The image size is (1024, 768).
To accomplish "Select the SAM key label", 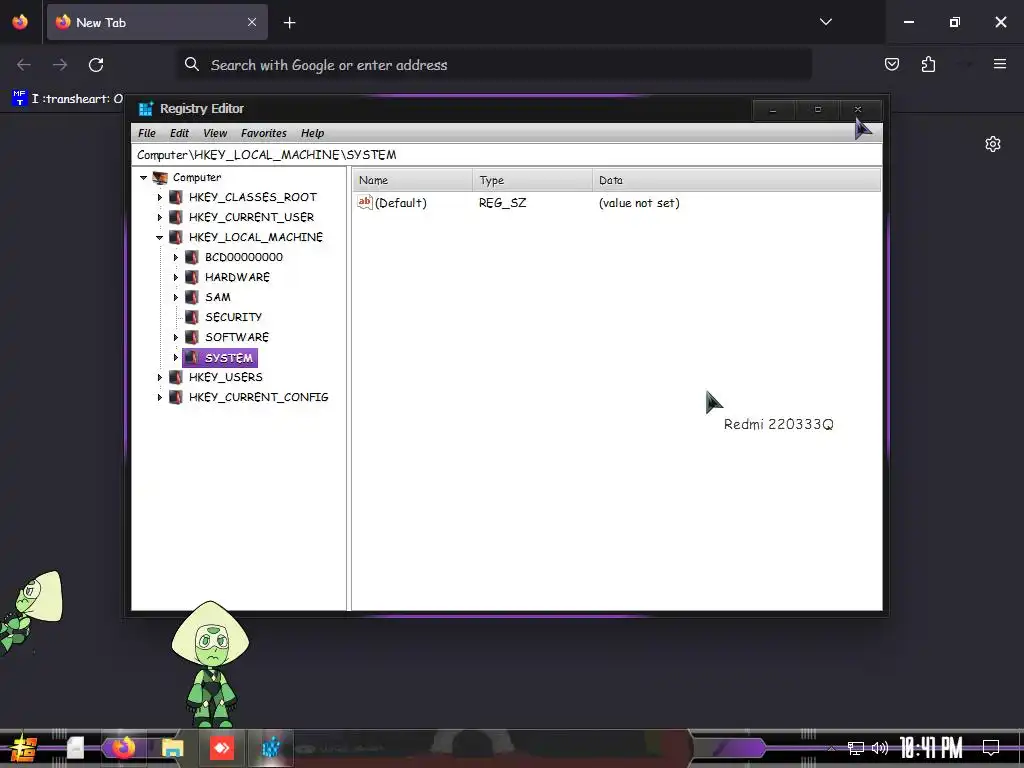I will (x=217, y=297).
